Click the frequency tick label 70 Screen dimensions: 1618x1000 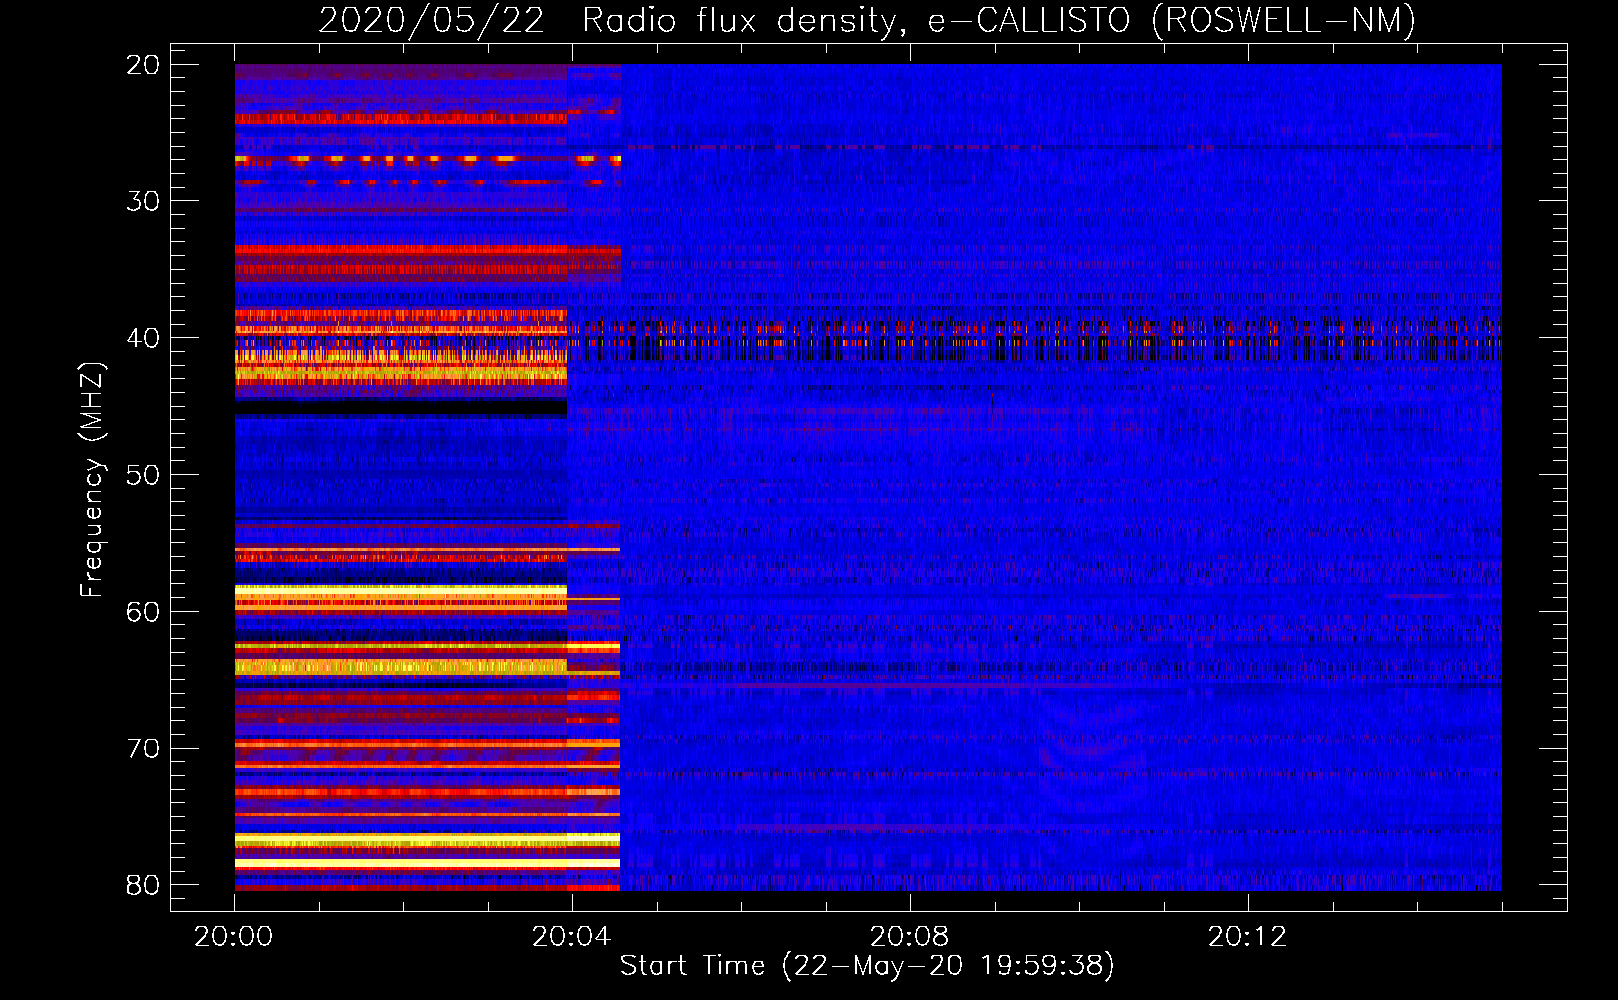pyautogui.click(x=143, y=749)
